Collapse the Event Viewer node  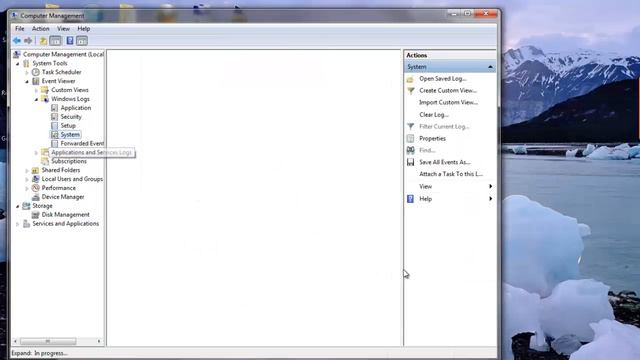27,81
